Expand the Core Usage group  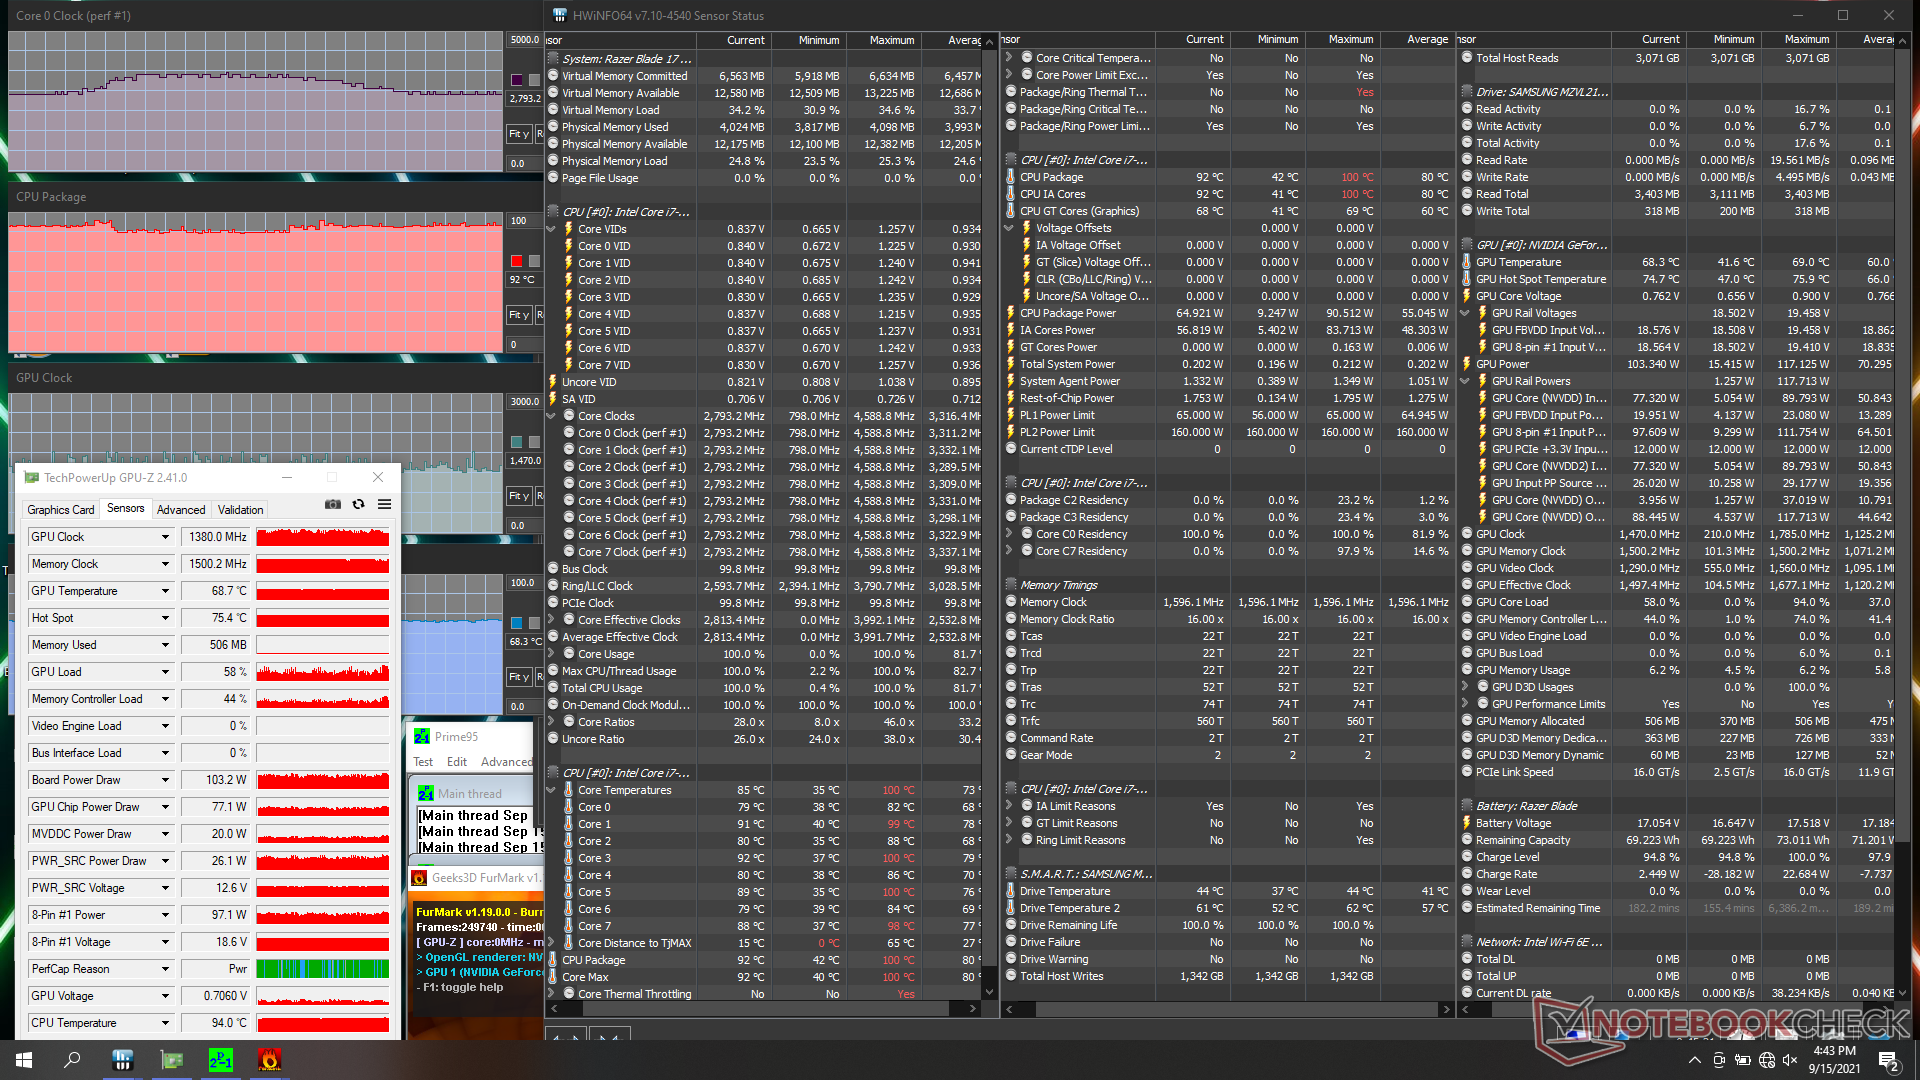point(551,654)
